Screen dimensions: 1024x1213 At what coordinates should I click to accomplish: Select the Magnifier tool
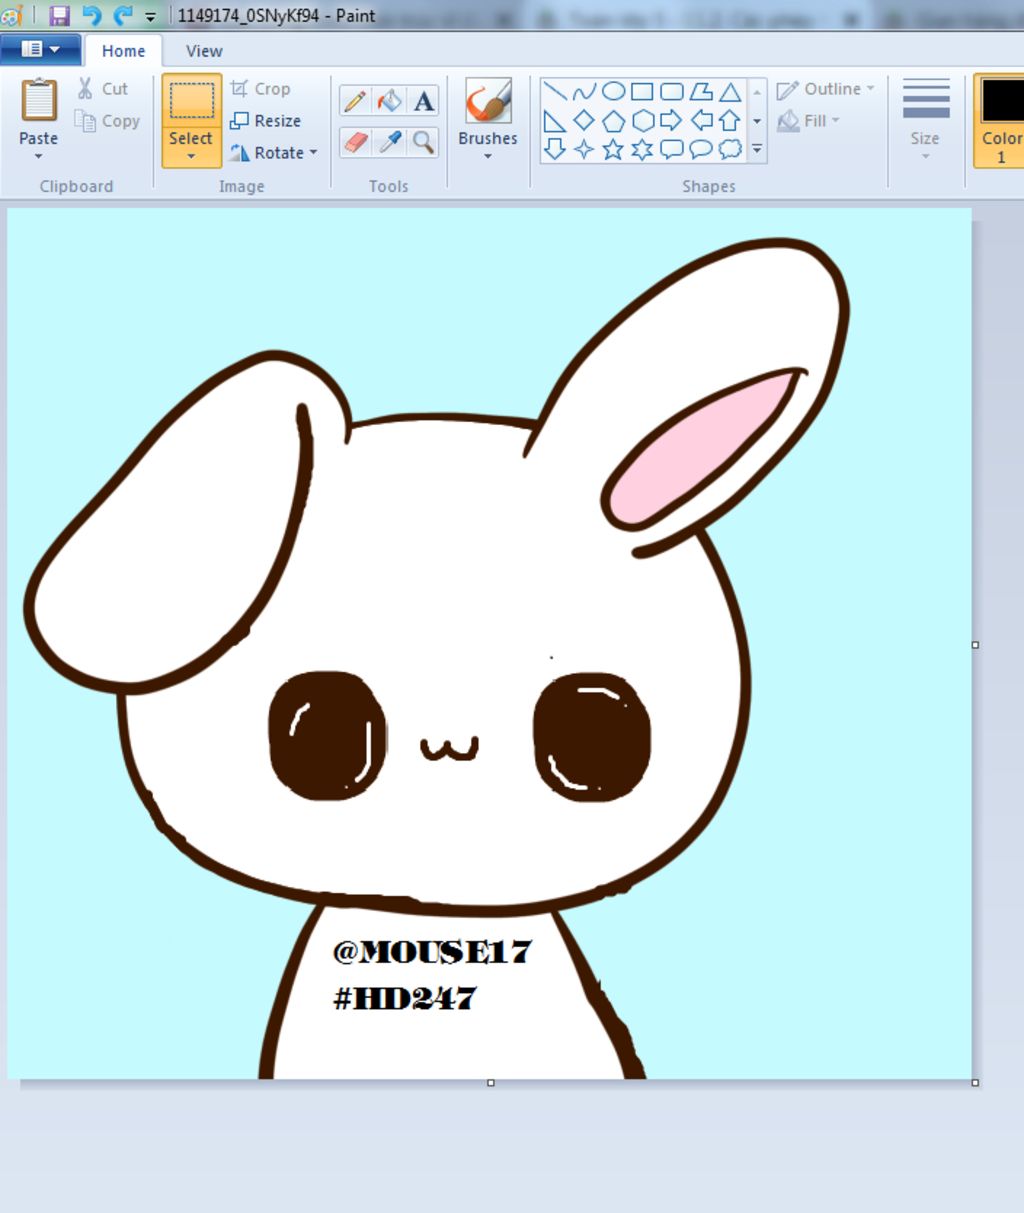[x=424, y=142]
